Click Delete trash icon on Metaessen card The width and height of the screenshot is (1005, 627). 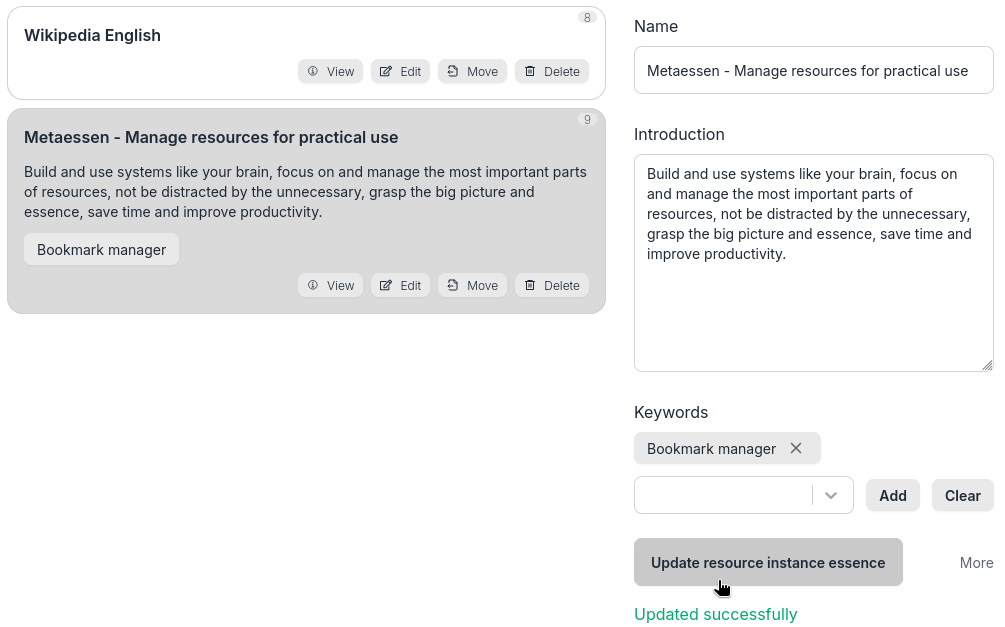pyautogui.click(x=530, y=286)
